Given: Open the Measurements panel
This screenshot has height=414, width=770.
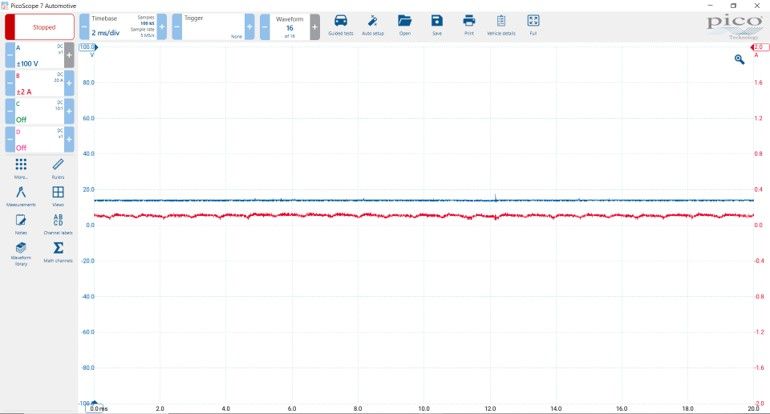Looking at the screenshot, I should click(x=21, y=195).
